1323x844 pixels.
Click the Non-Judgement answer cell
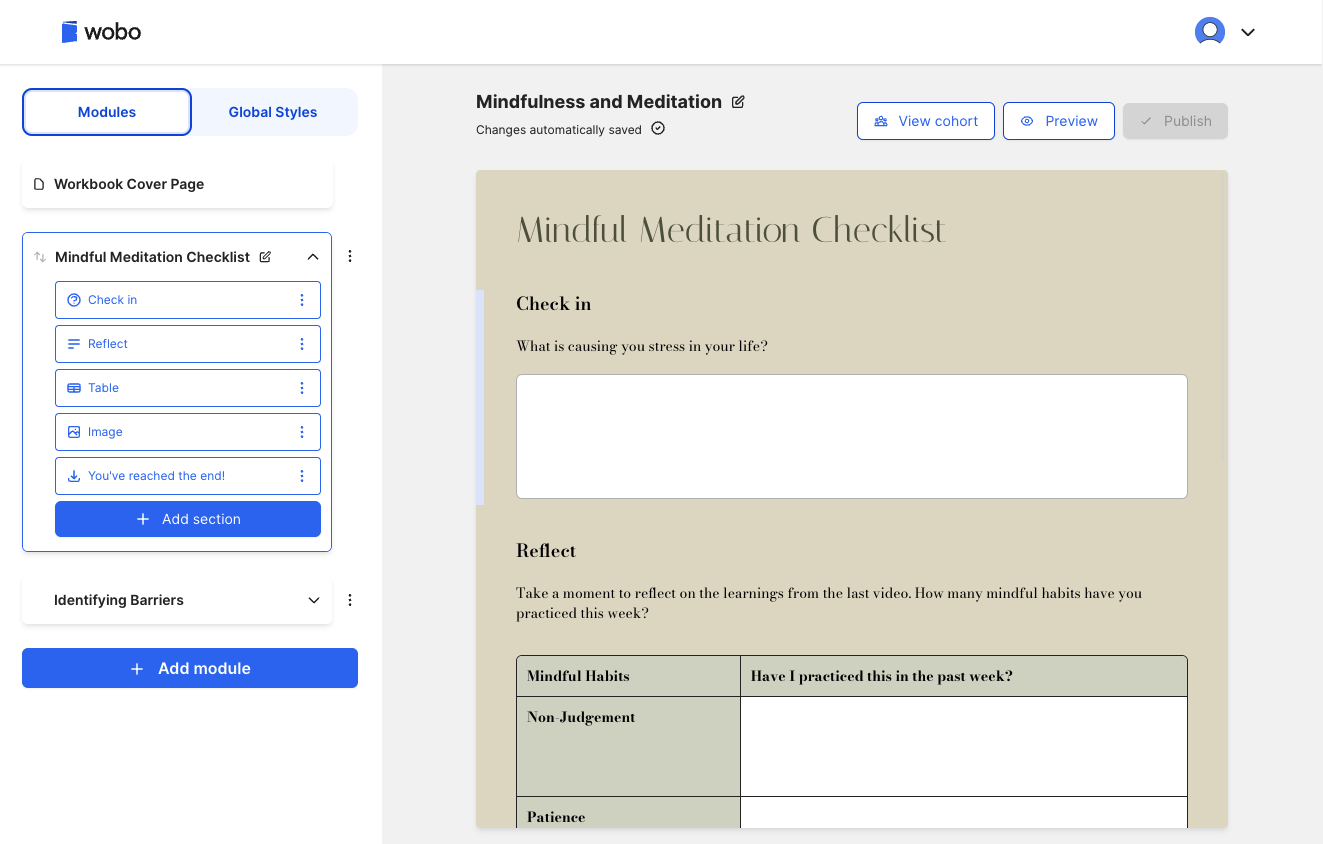click(x=964, y=747)
